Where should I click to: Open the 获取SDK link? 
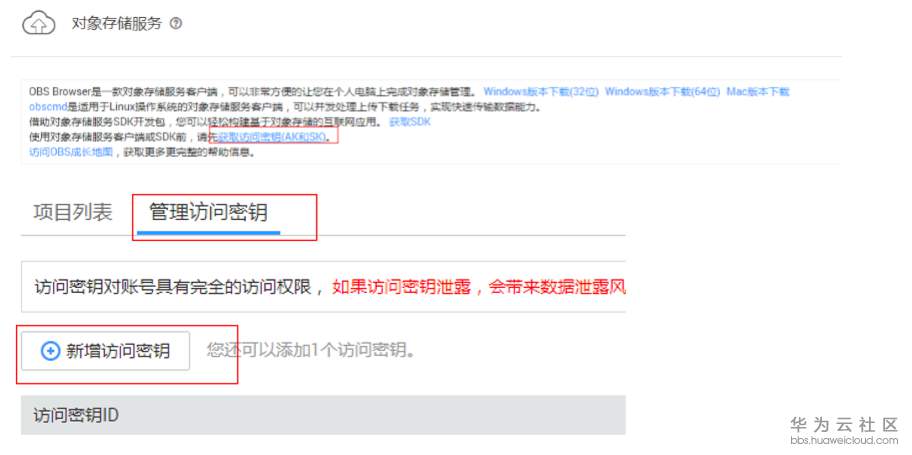point(410,122)
